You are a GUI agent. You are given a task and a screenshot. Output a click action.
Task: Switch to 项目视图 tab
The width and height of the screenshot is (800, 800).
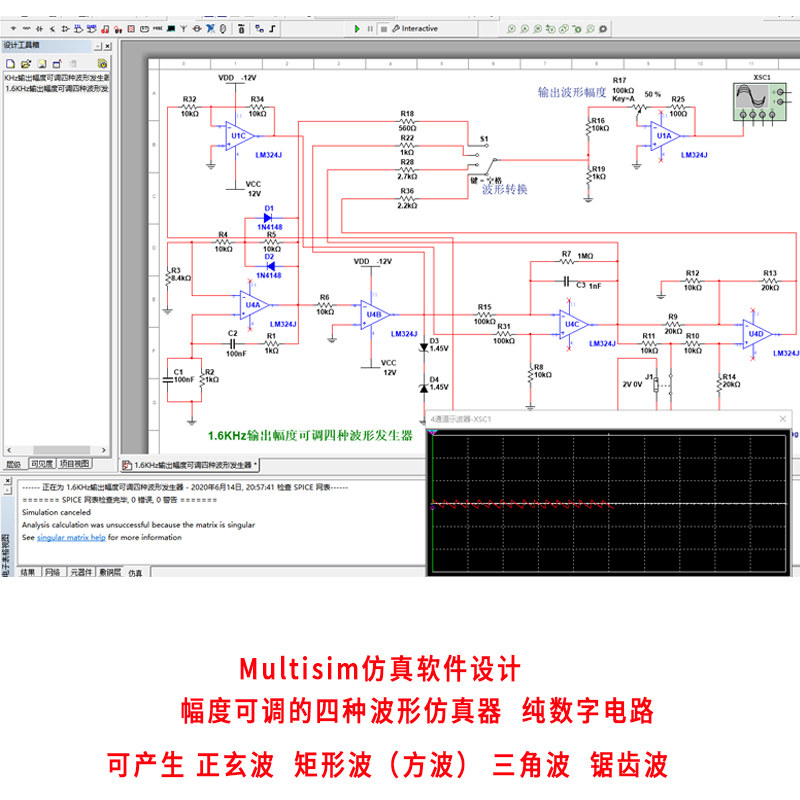tap(74, 464)
